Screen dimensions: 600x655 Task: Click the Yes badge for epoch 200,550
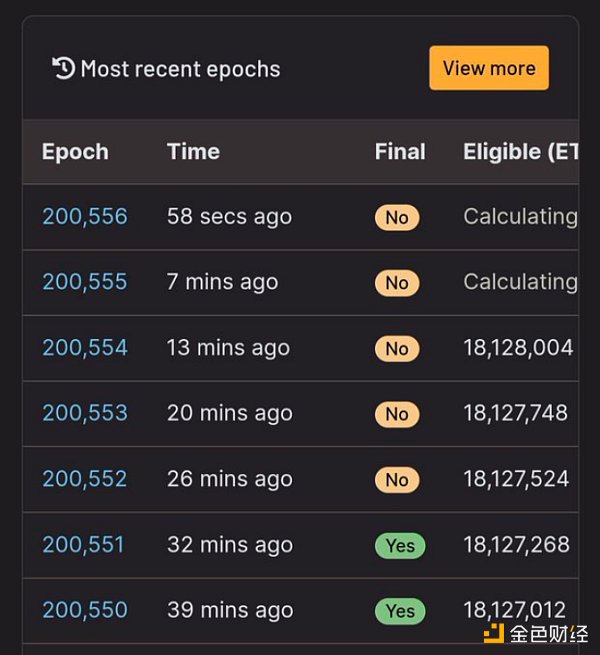(x=400, y=611)
